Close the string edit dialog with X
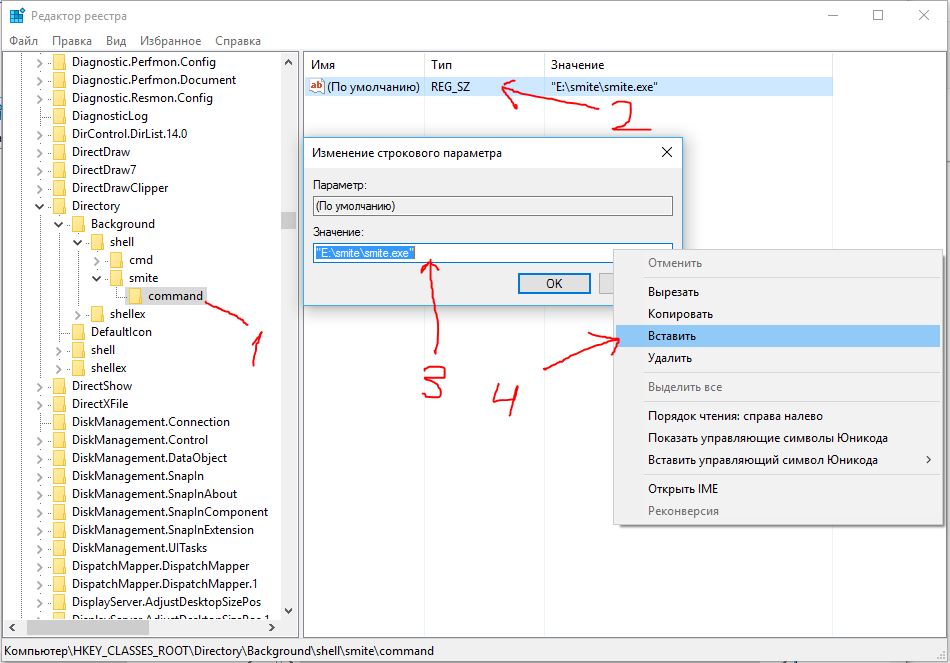 click(x=666, y=152)
